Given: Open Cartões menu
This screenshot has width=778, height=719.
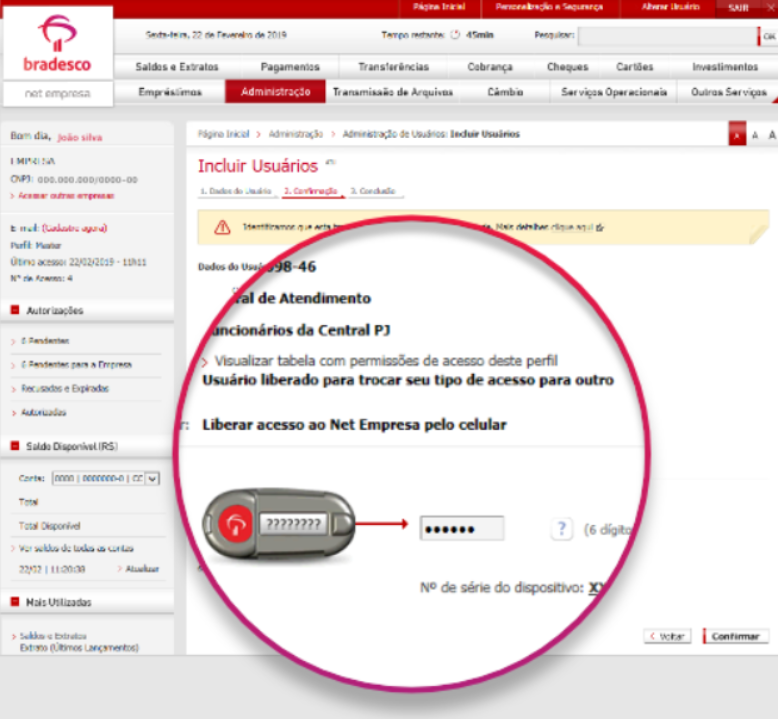Looking at the screenshot, I should click(635, 66).
